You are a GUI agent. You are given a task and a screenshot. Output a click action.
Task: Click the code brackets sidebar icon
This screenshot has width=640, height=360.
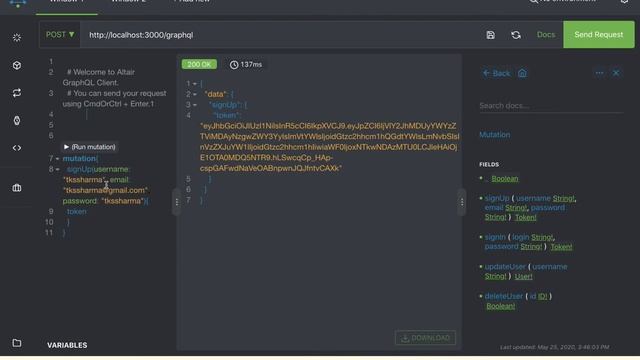17,148
